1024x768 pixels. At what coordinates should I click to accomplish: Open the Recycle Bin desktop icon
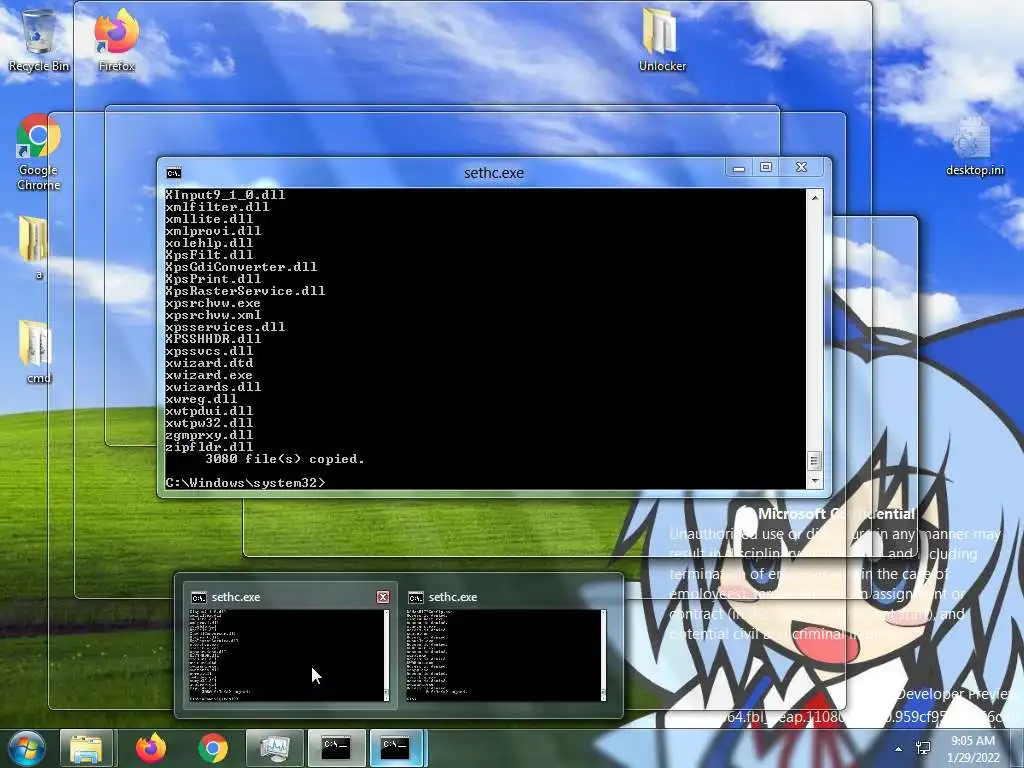pyautogui.click(x=39, y=39)
